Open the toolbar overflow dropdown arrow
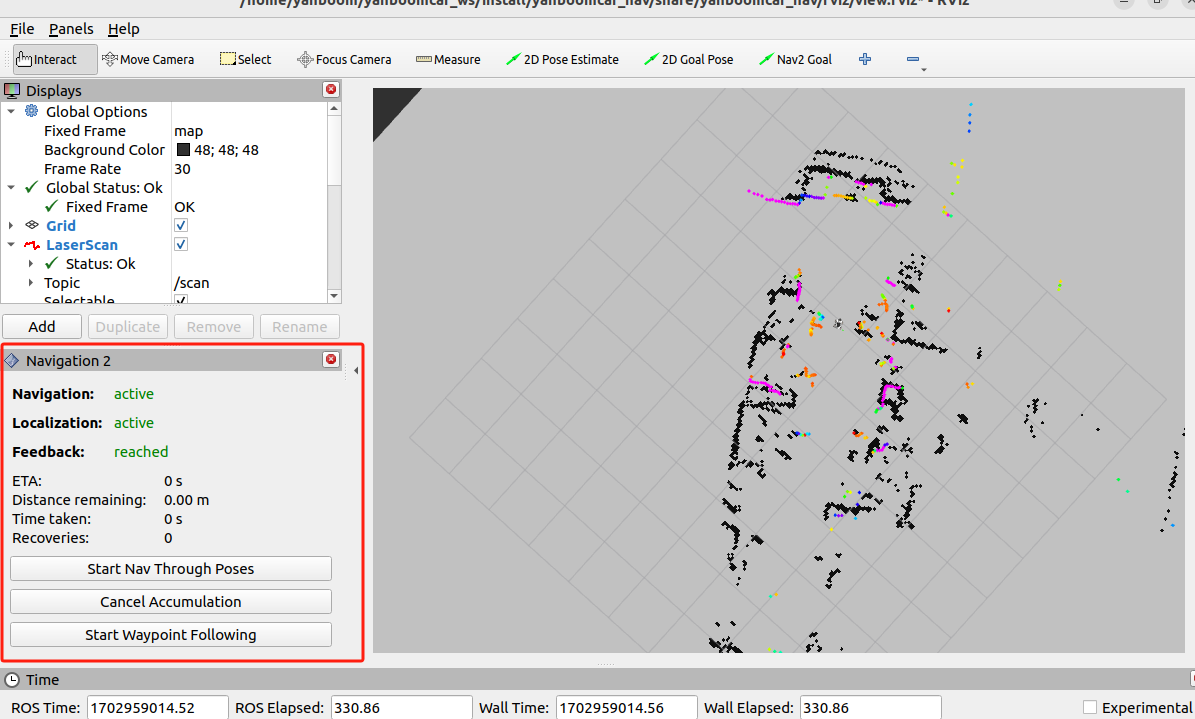Viewport: 1195px width, 719px height. (x=924, y=70)
